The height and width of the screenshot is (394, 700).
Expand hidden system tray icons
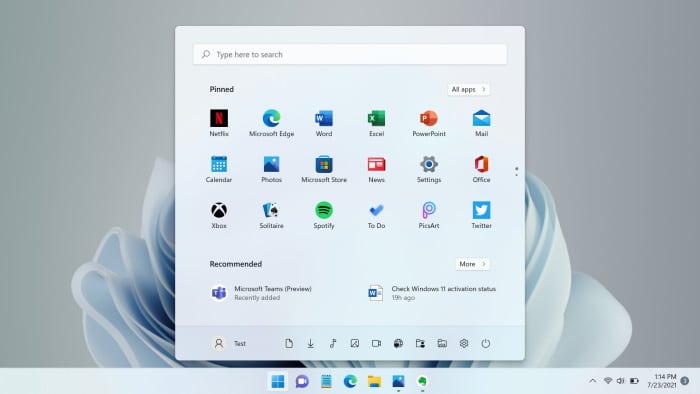coord(592,381)
